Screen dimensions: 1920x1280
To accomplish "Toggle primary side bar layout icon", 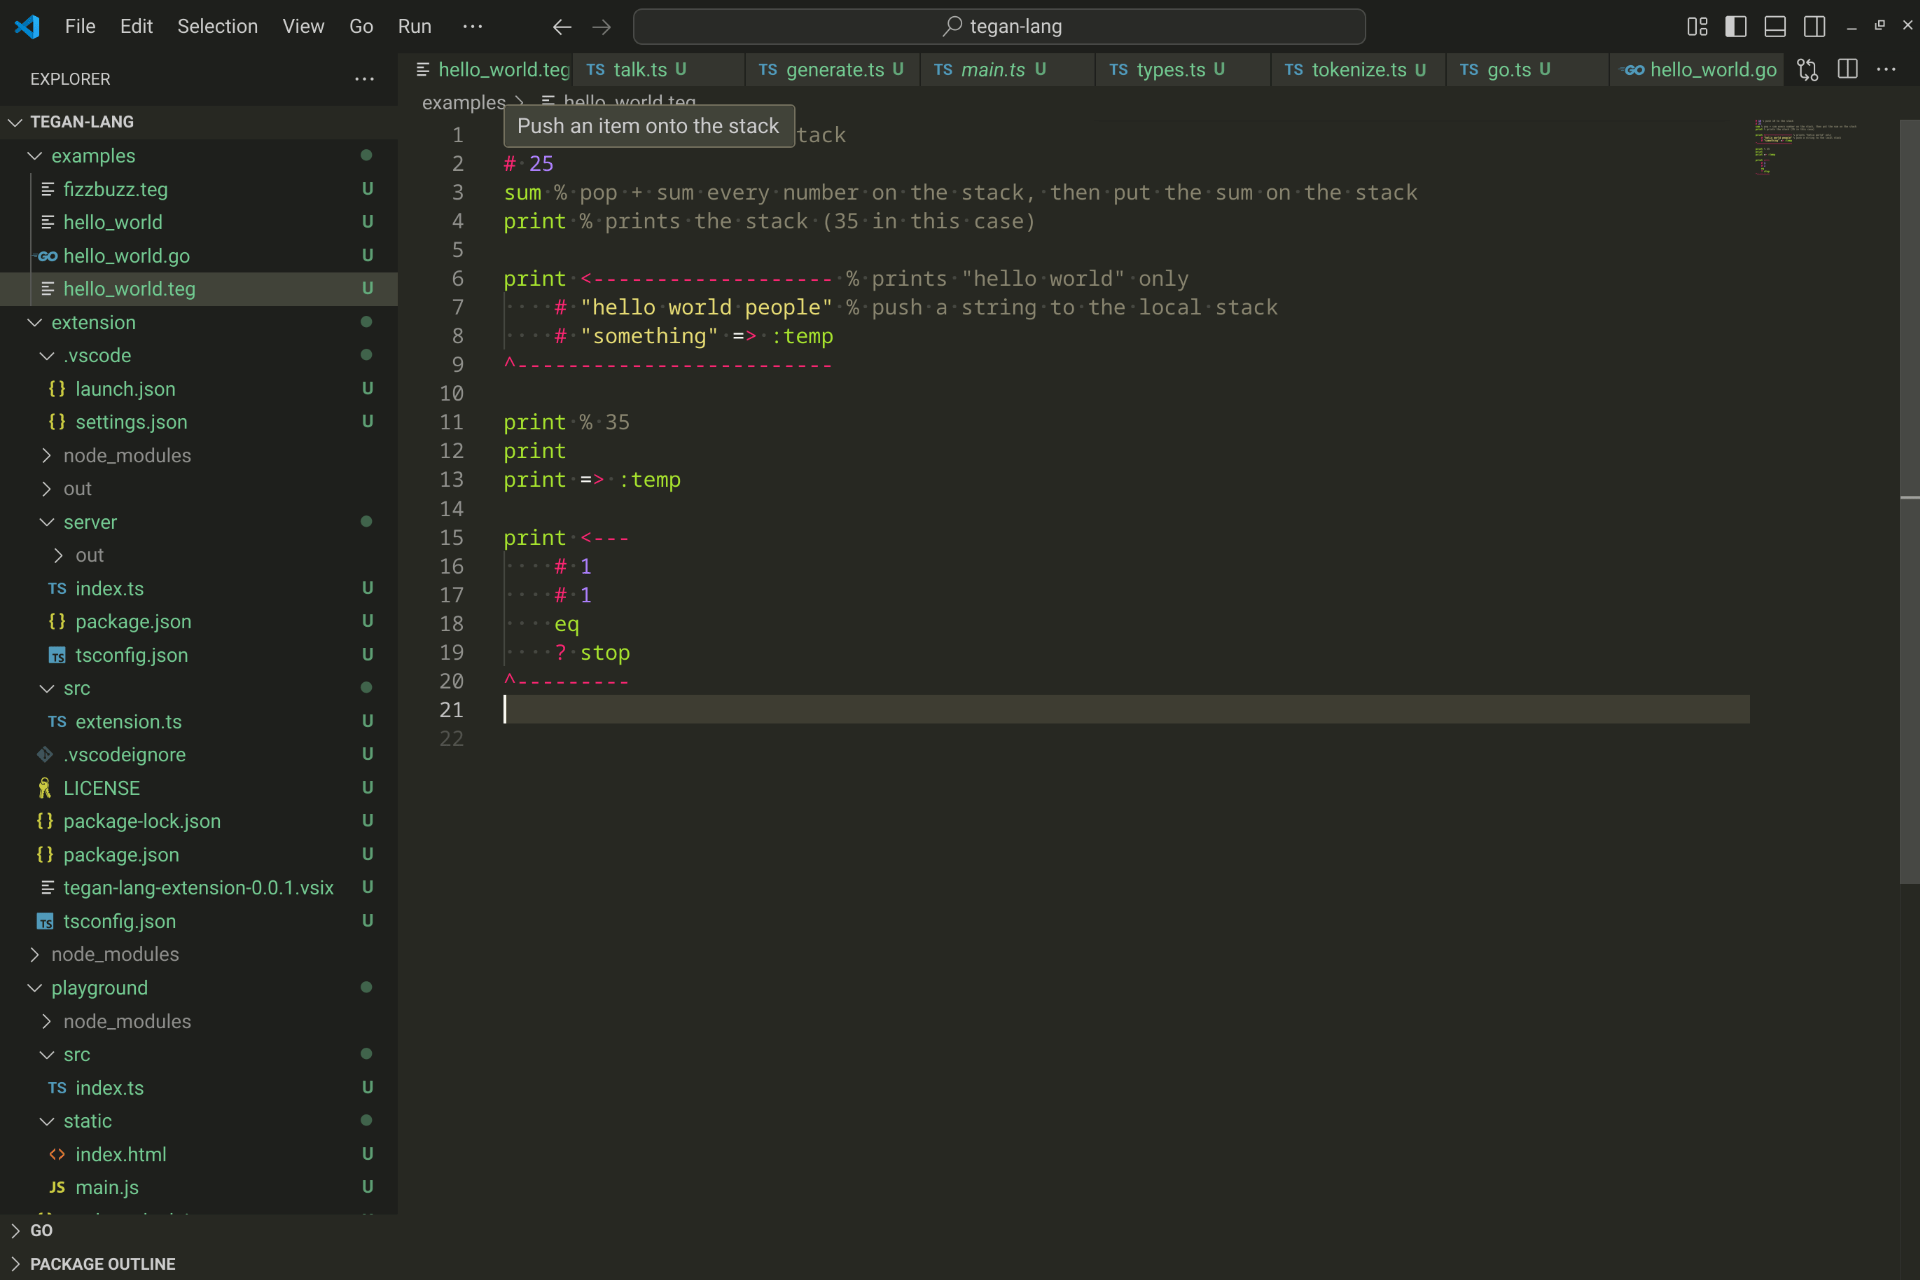I will tap(1736, 27).
